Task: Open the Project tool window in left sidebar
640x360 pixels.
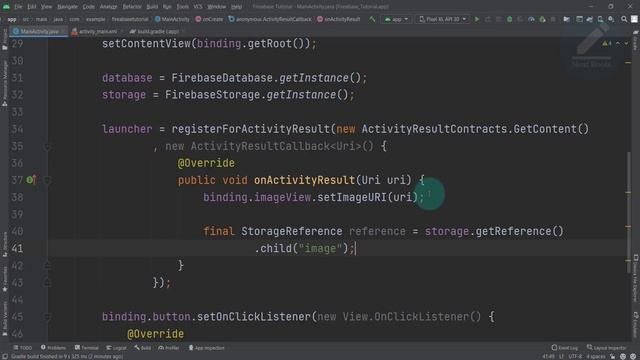Action: pos(4,40)
